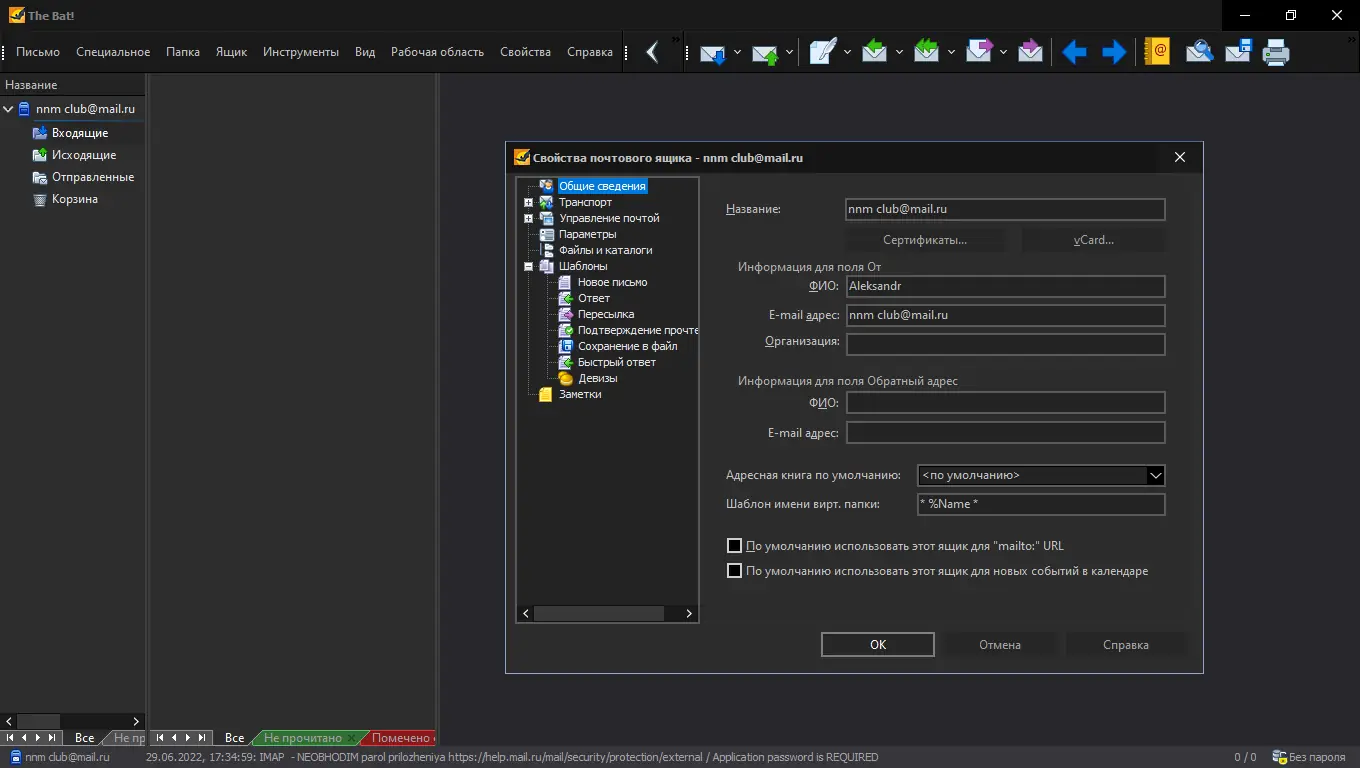
Task: Click the Отмена button
Action: pyautogui.click(x=1000, y=645)
